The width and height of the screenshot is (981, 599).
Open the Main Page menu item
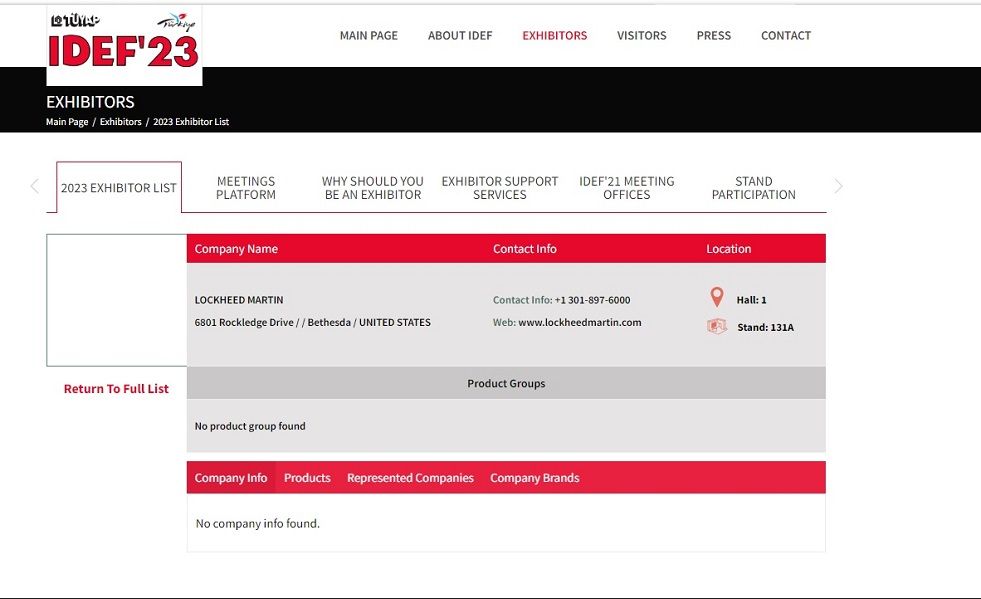pos(369,36)
